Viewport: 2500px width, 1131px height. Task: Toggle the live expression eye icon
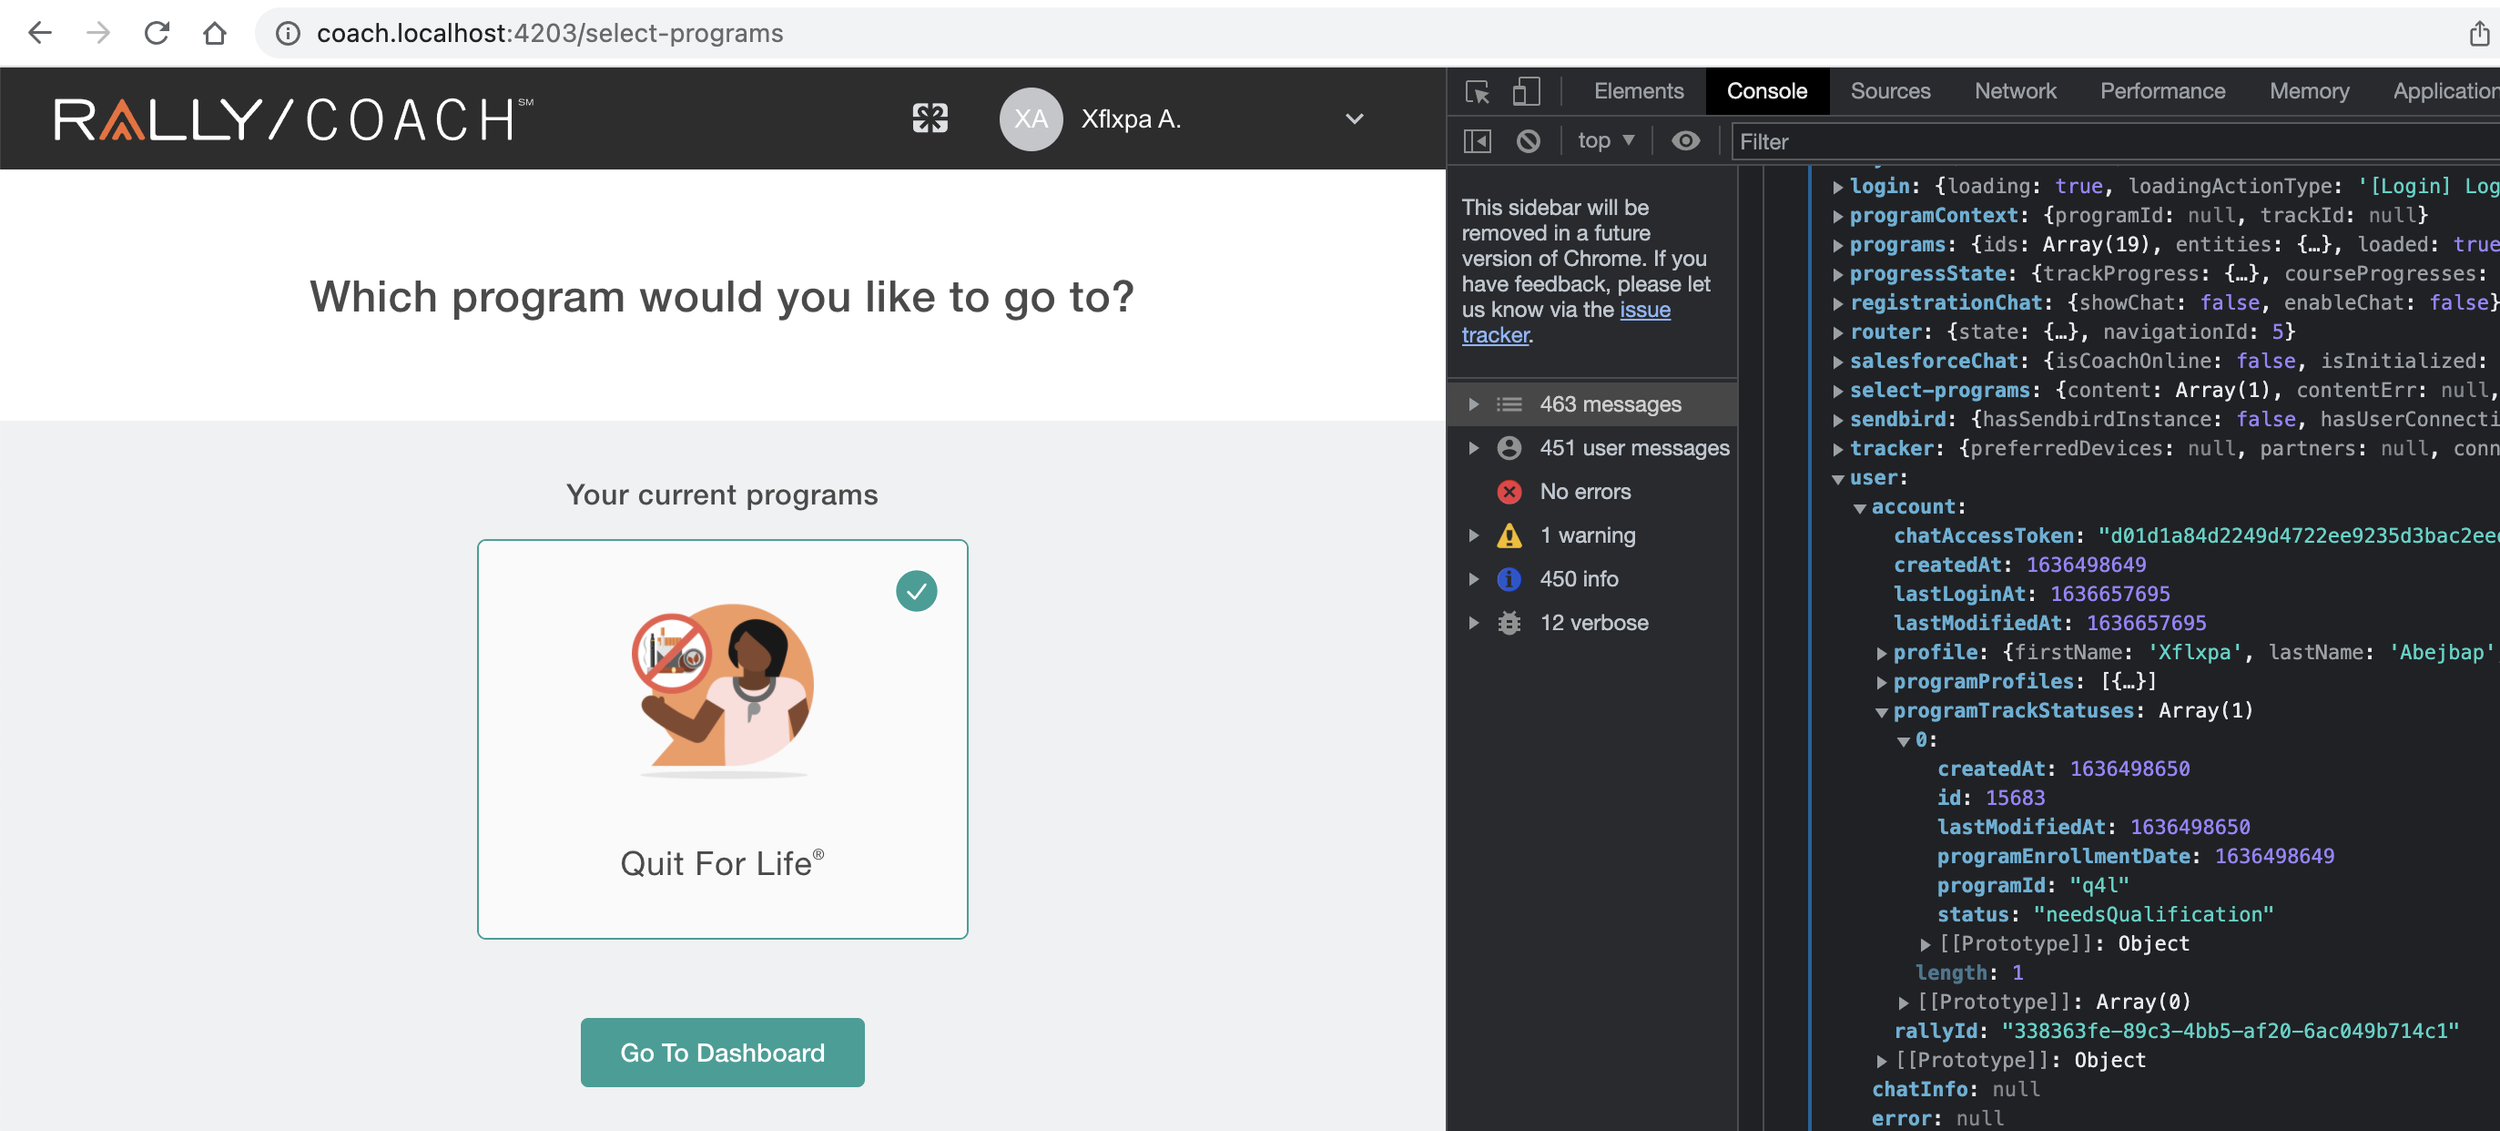coord(1685,141)
